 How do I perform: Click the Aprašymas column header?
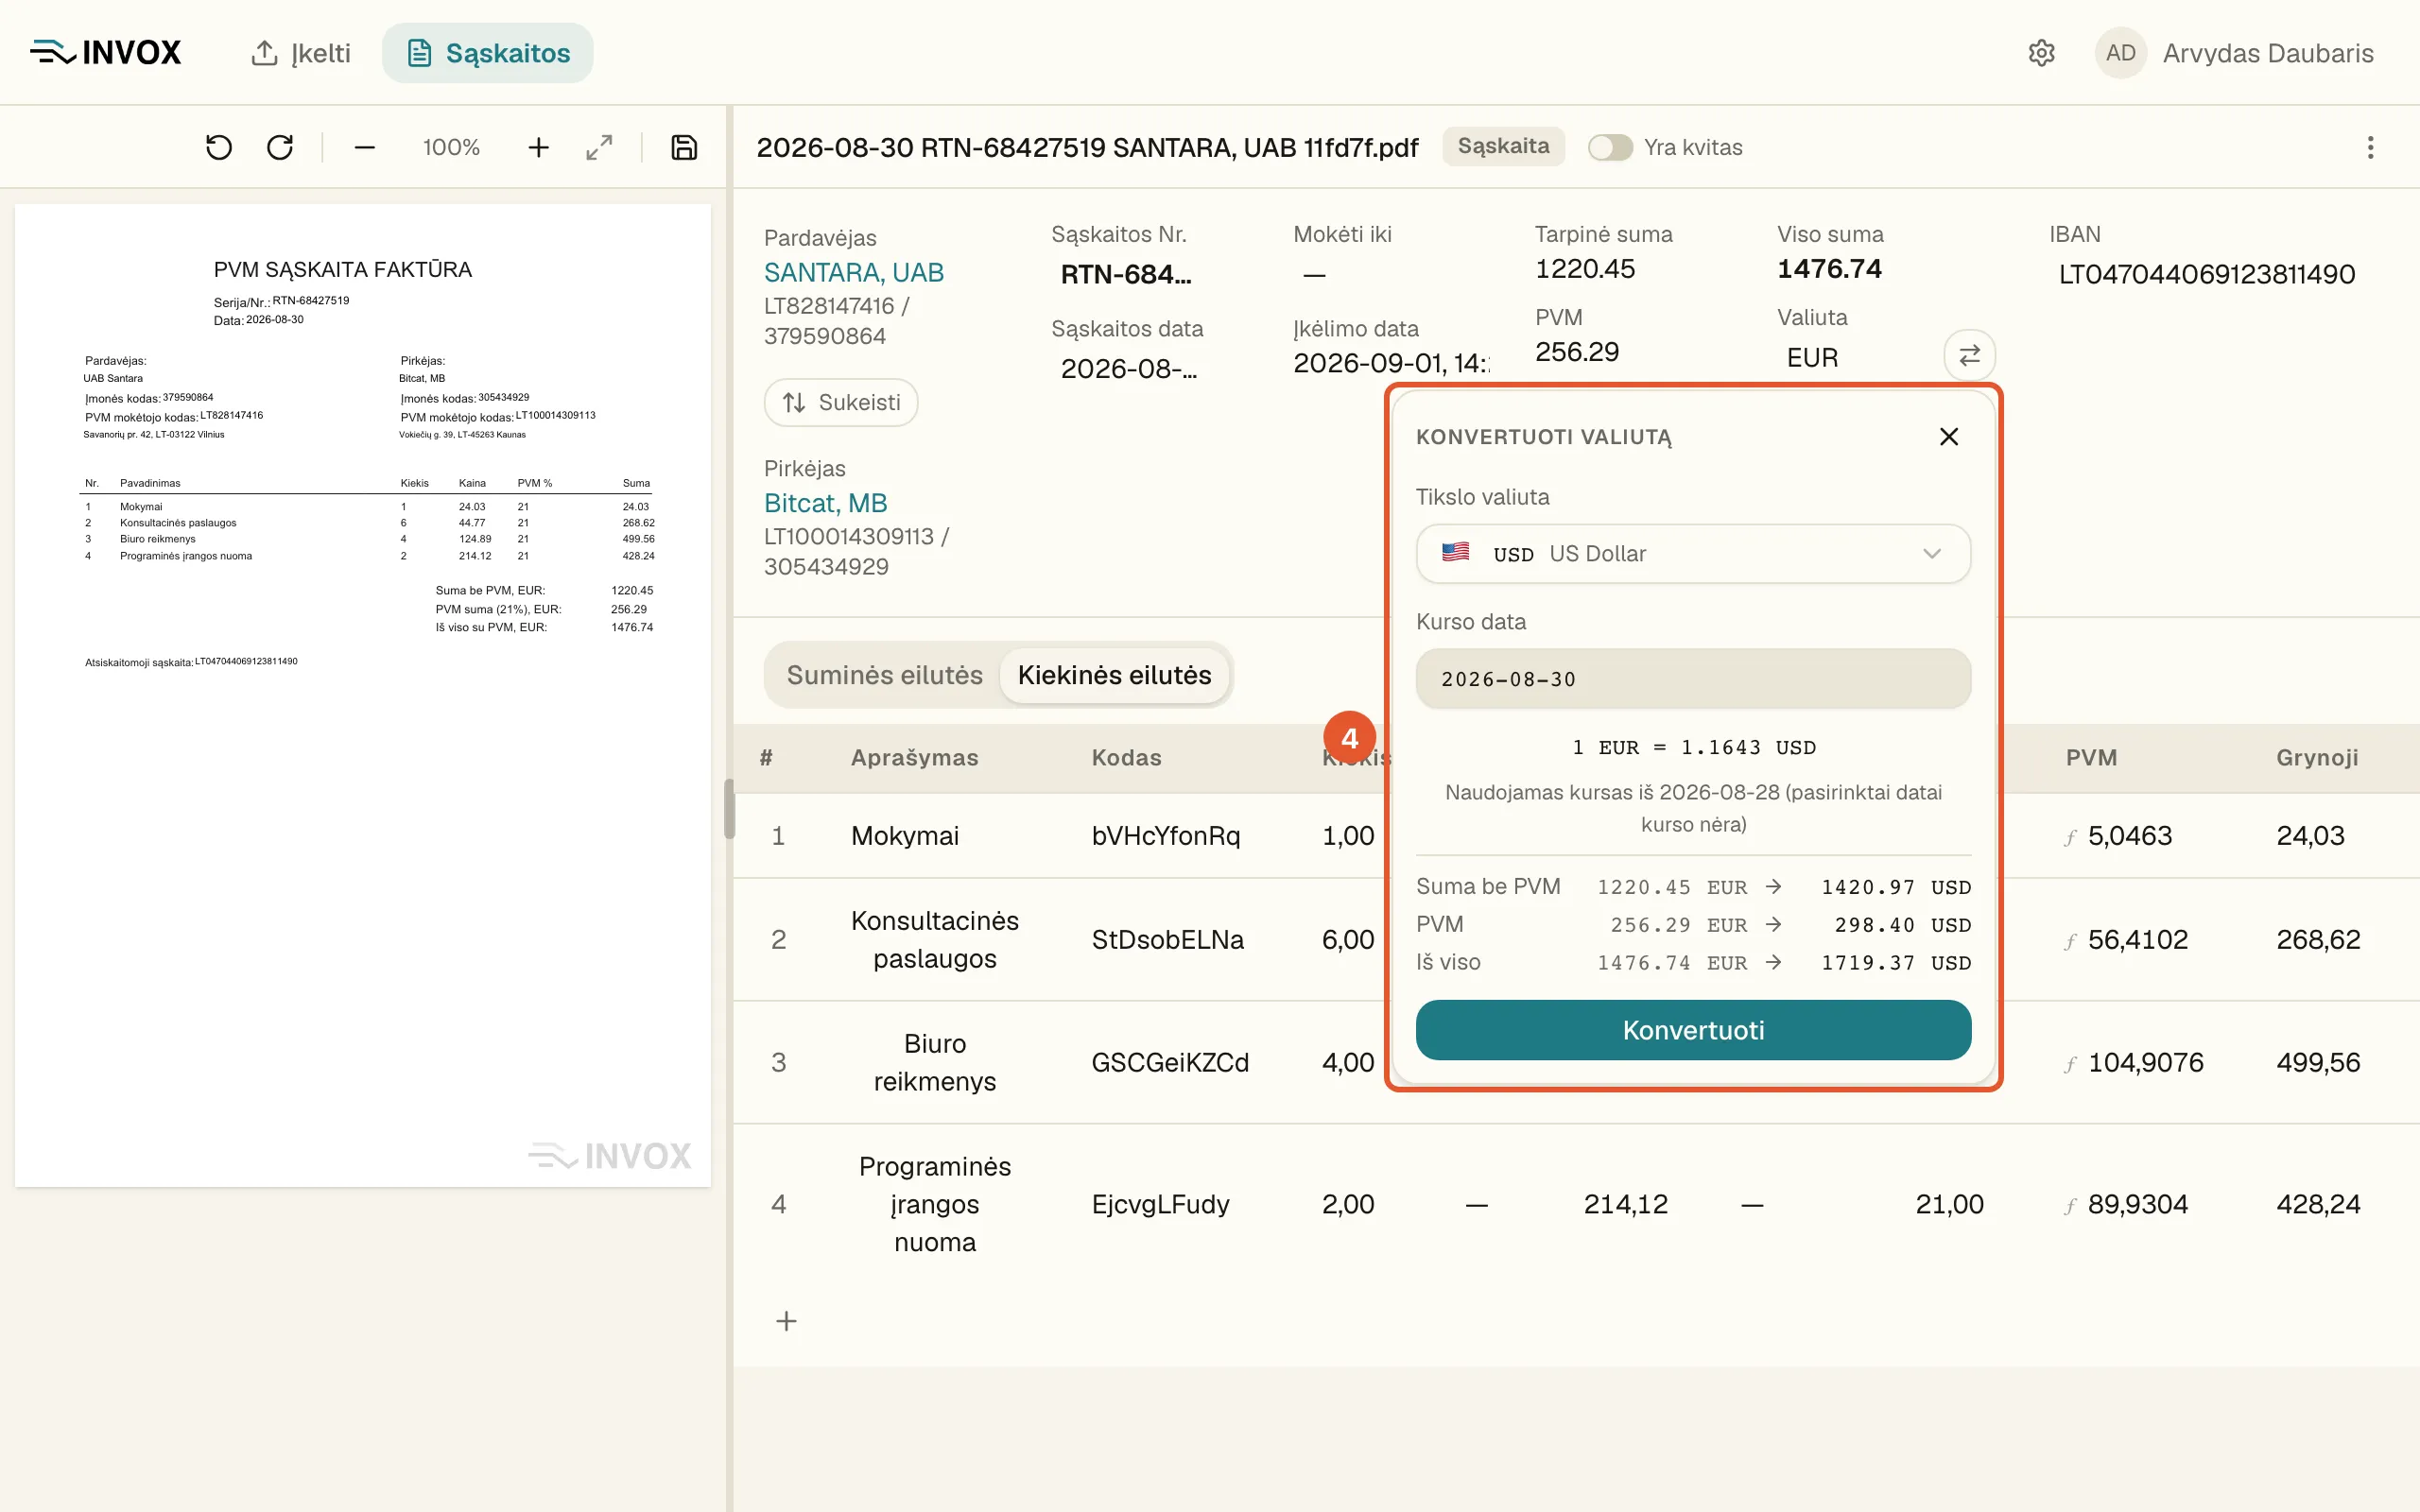(x=914, y=758)
